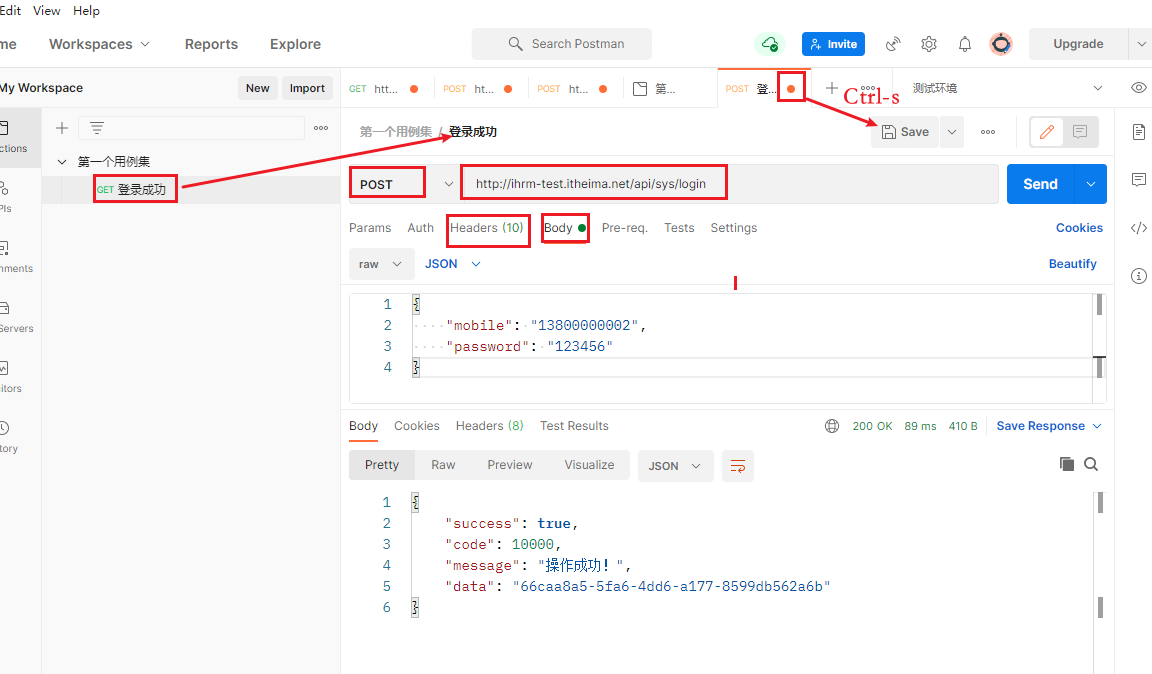This screenshot has height=674, width=1152.
Task: Open sidebar more options ellipsis
Action: 321,128
